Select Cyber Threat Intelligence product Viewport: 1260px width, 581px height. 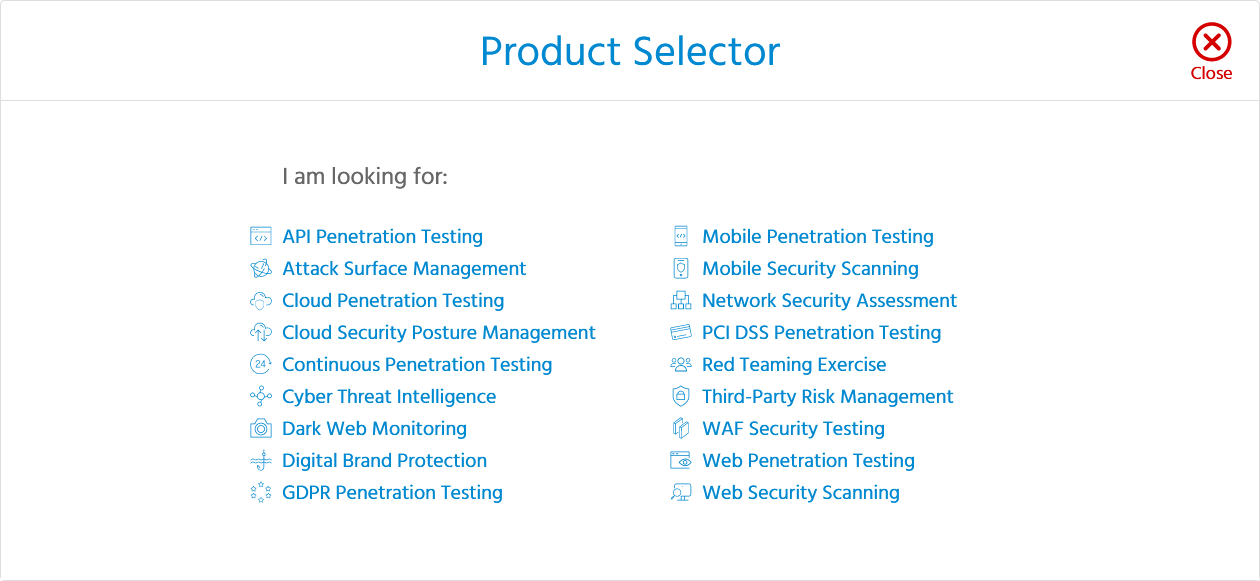click(389, 397)
